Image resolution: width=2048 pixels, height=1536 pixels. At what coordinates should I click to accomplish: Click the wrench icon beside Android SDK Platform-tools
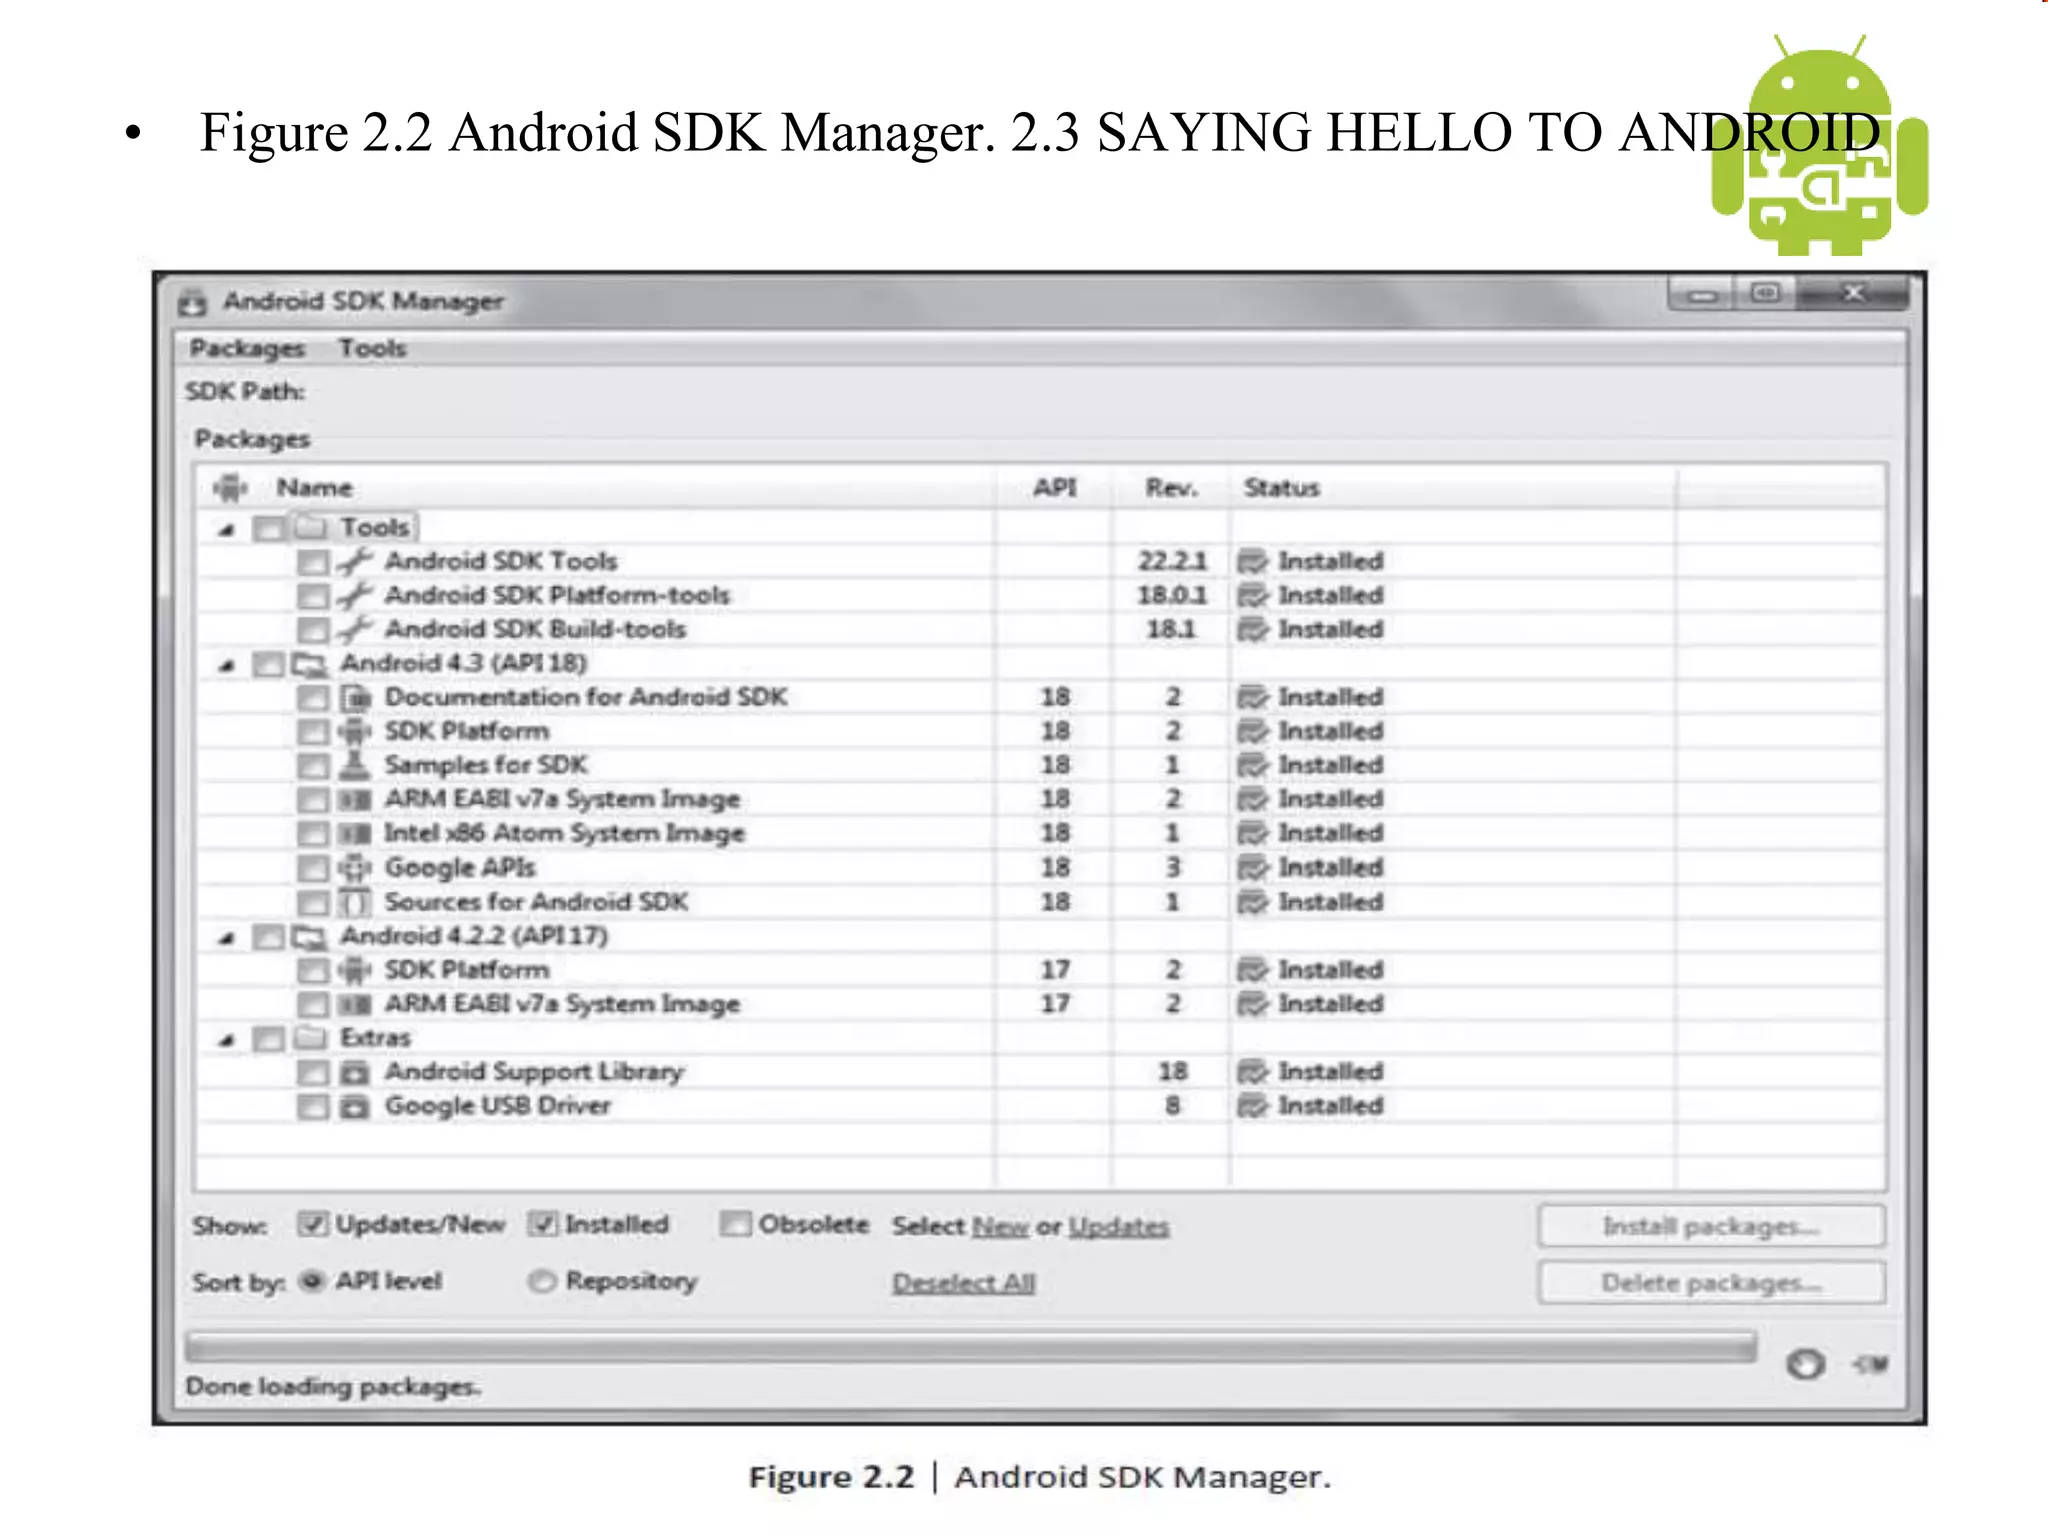coord(354,595)
